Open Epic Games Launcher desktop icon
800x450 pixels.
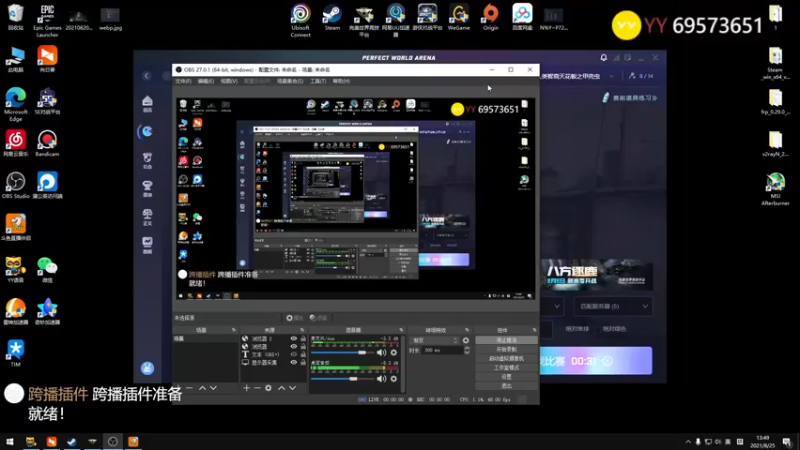click(x=47, y=20)
